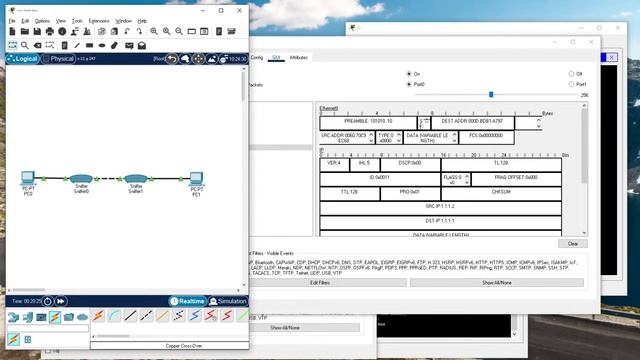Zoom in on the workspace
Viewport: 640px width, 360px height.
(x=154, y=31)
